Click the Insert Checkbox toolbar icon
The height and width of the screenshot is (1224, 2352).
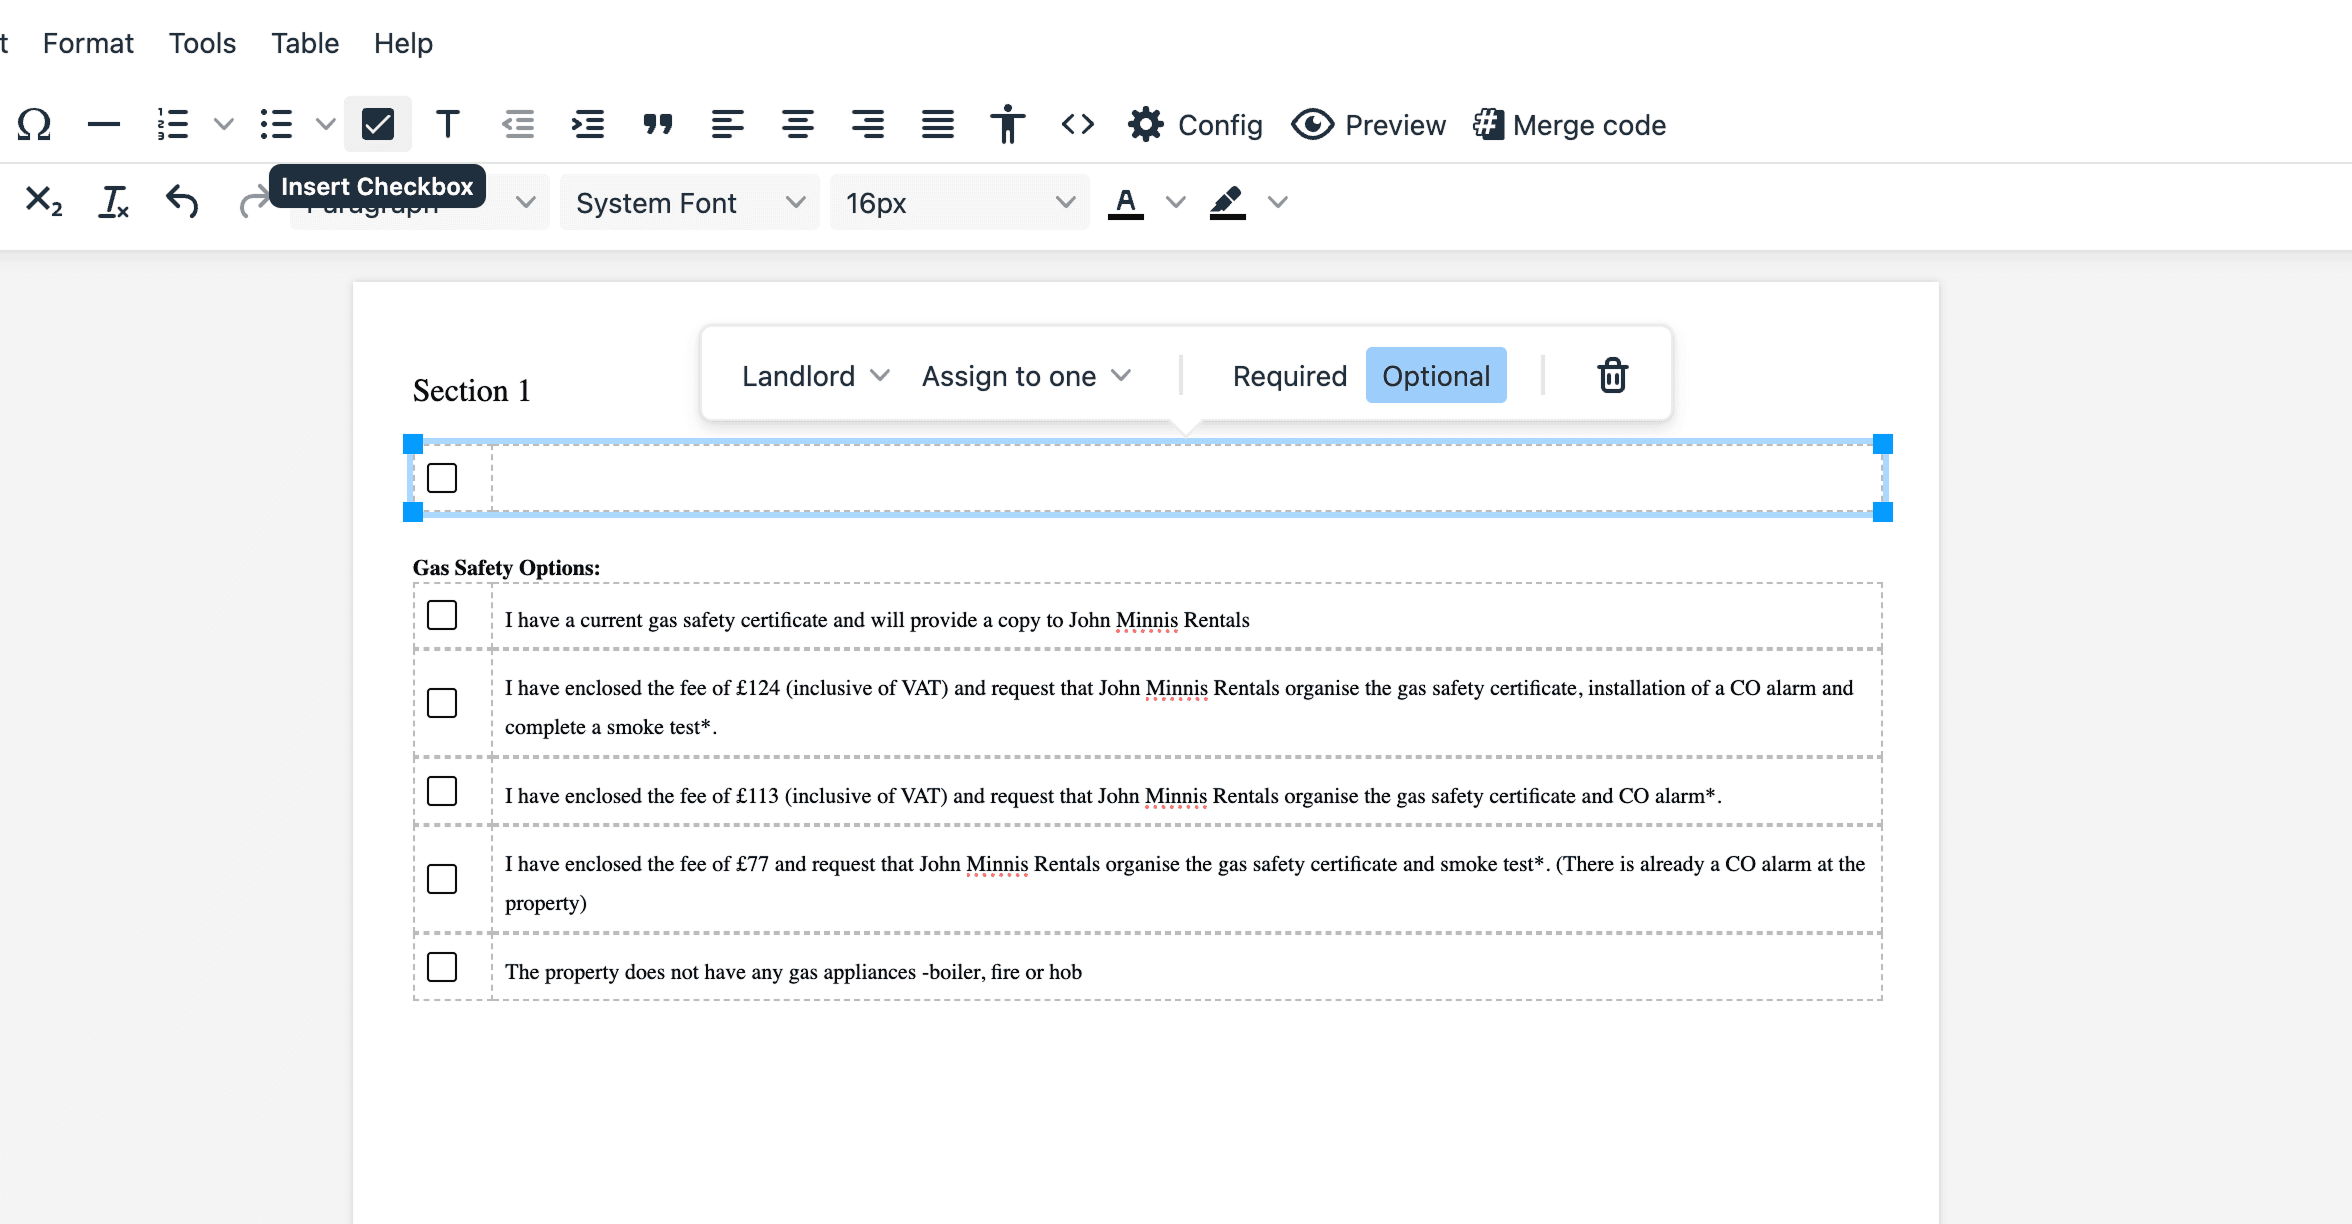pos(377,125)
